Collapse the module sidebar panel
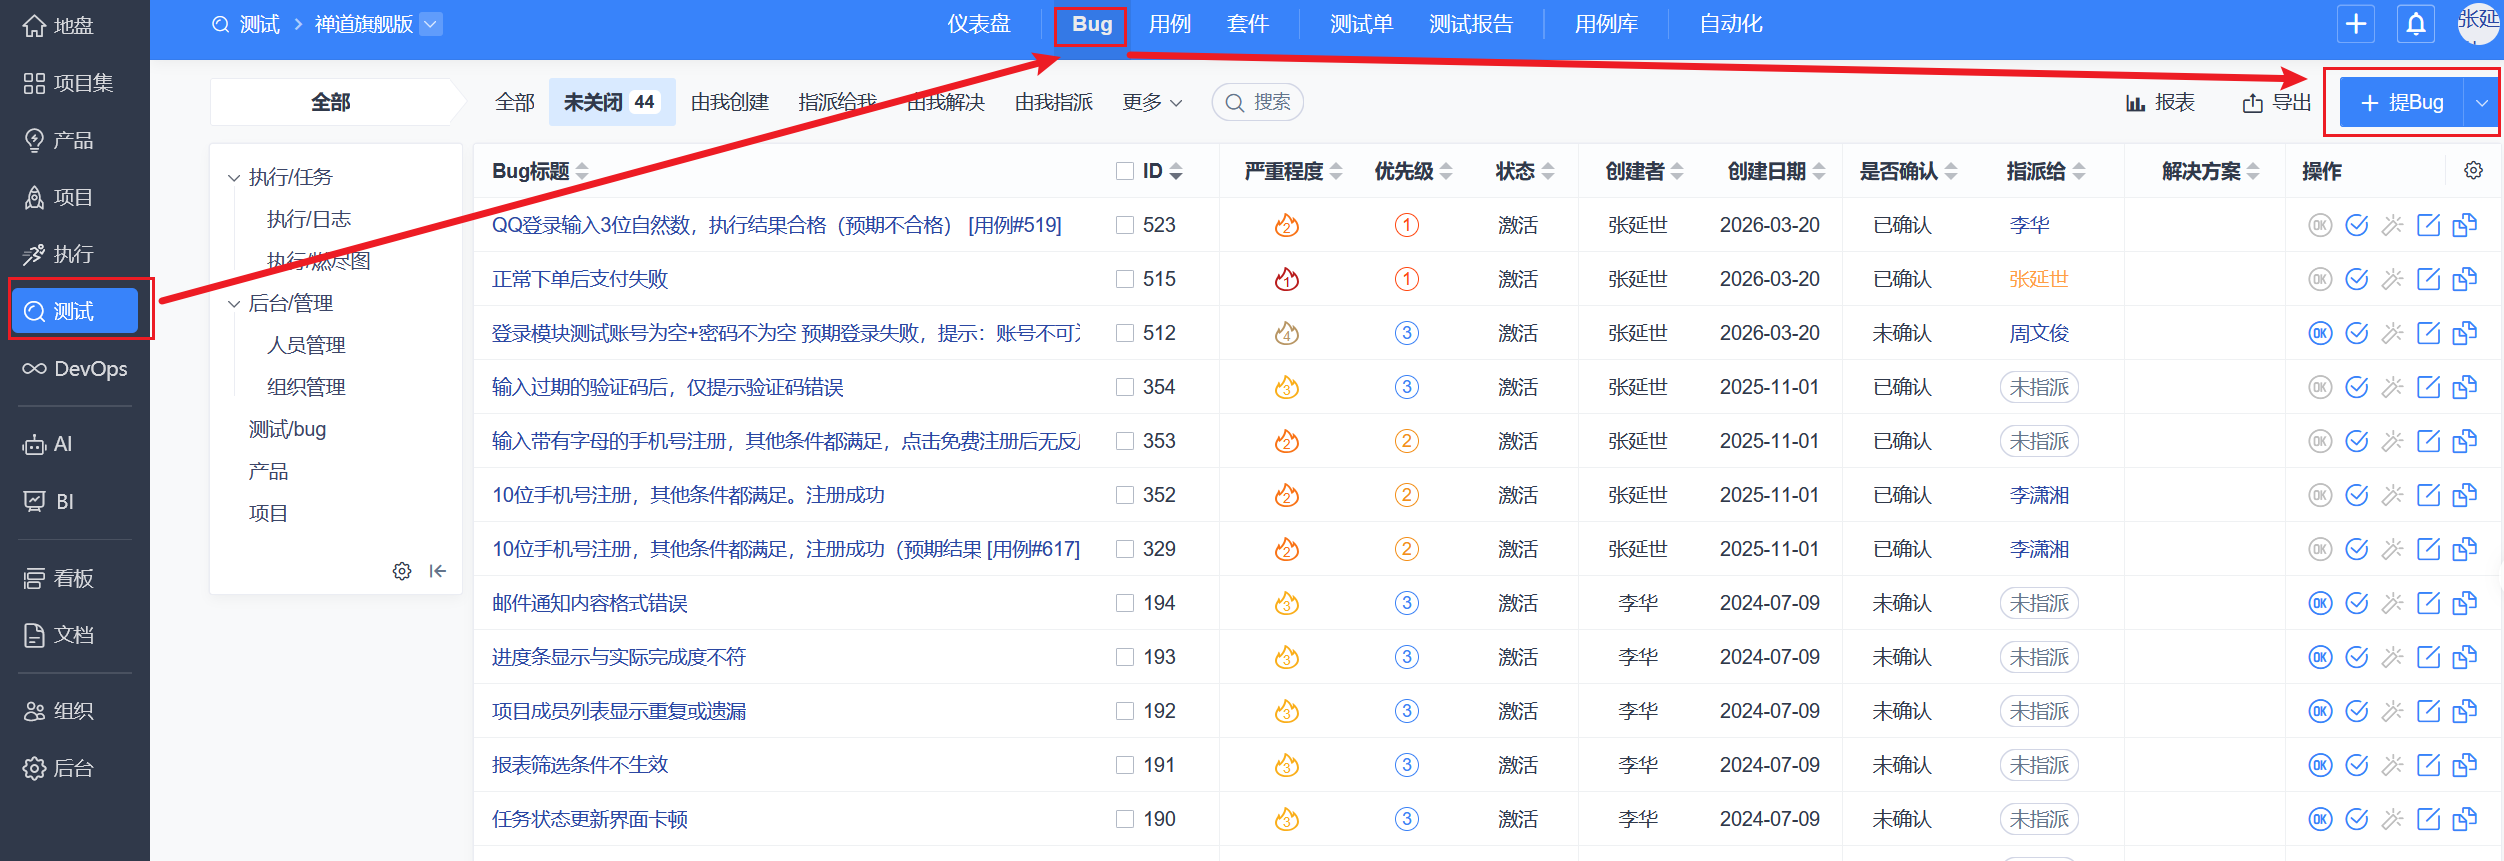The height and width of the screenshot is (861, 2504). point(438,571)
